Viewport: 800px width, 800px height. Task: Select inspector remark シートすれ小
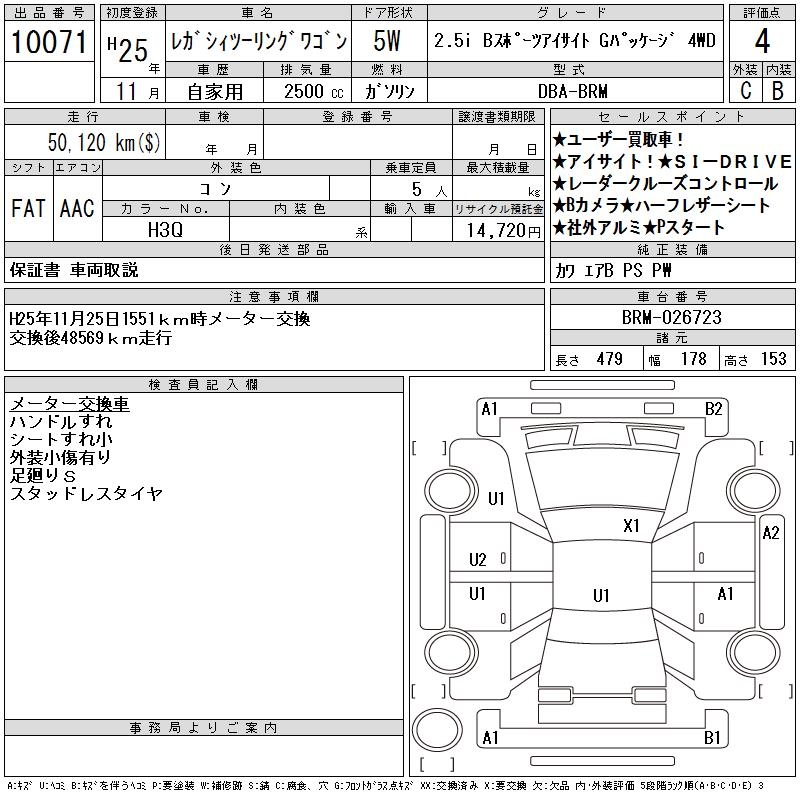click(x=61, y=439)
